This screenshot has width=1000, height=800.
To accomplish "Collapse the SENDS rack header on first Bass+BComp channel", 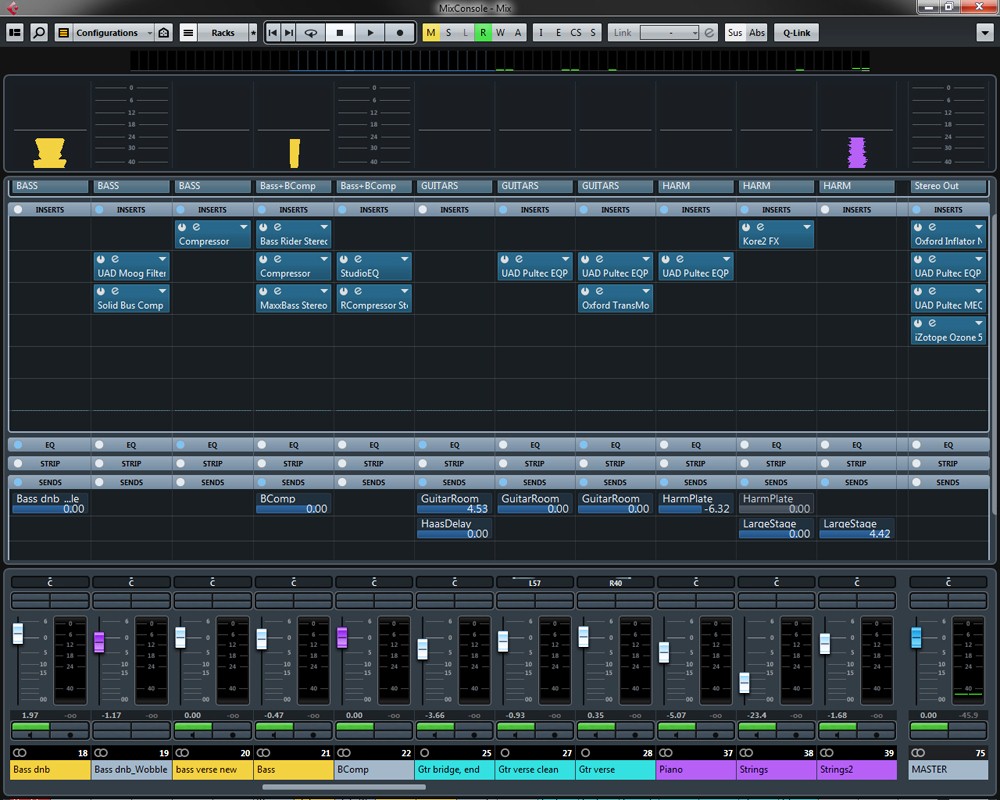I will (x=293, y=482).
